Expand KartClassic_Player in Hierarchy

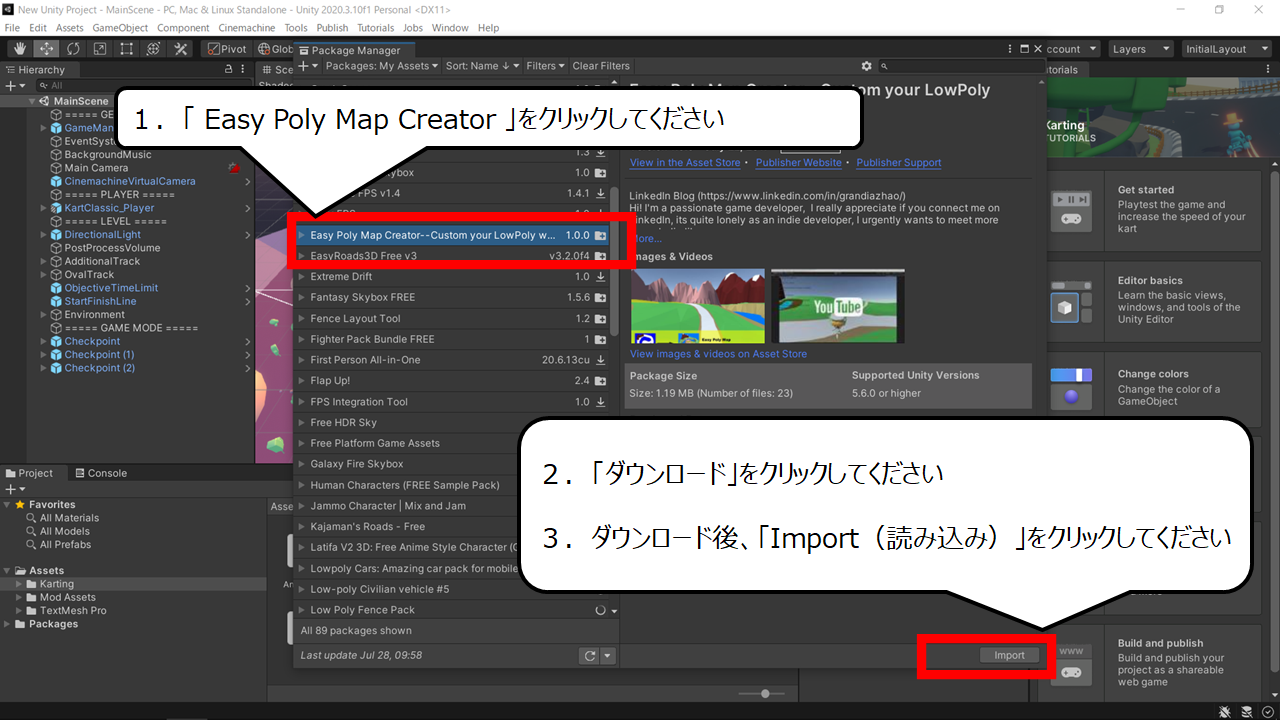click(x=44, y=208)
